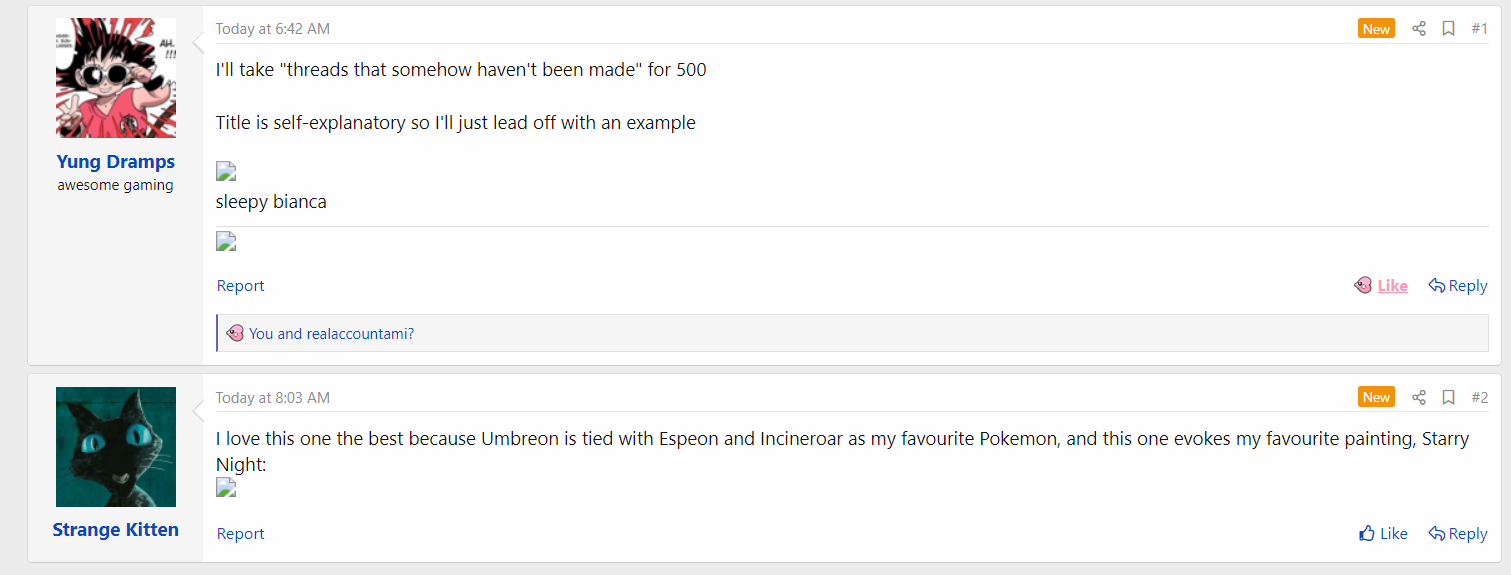Image resolution: width=1511 pixels, height=575 pixels.
Task: Click the broken image under Starry Night text
Action: pos(226,488)
